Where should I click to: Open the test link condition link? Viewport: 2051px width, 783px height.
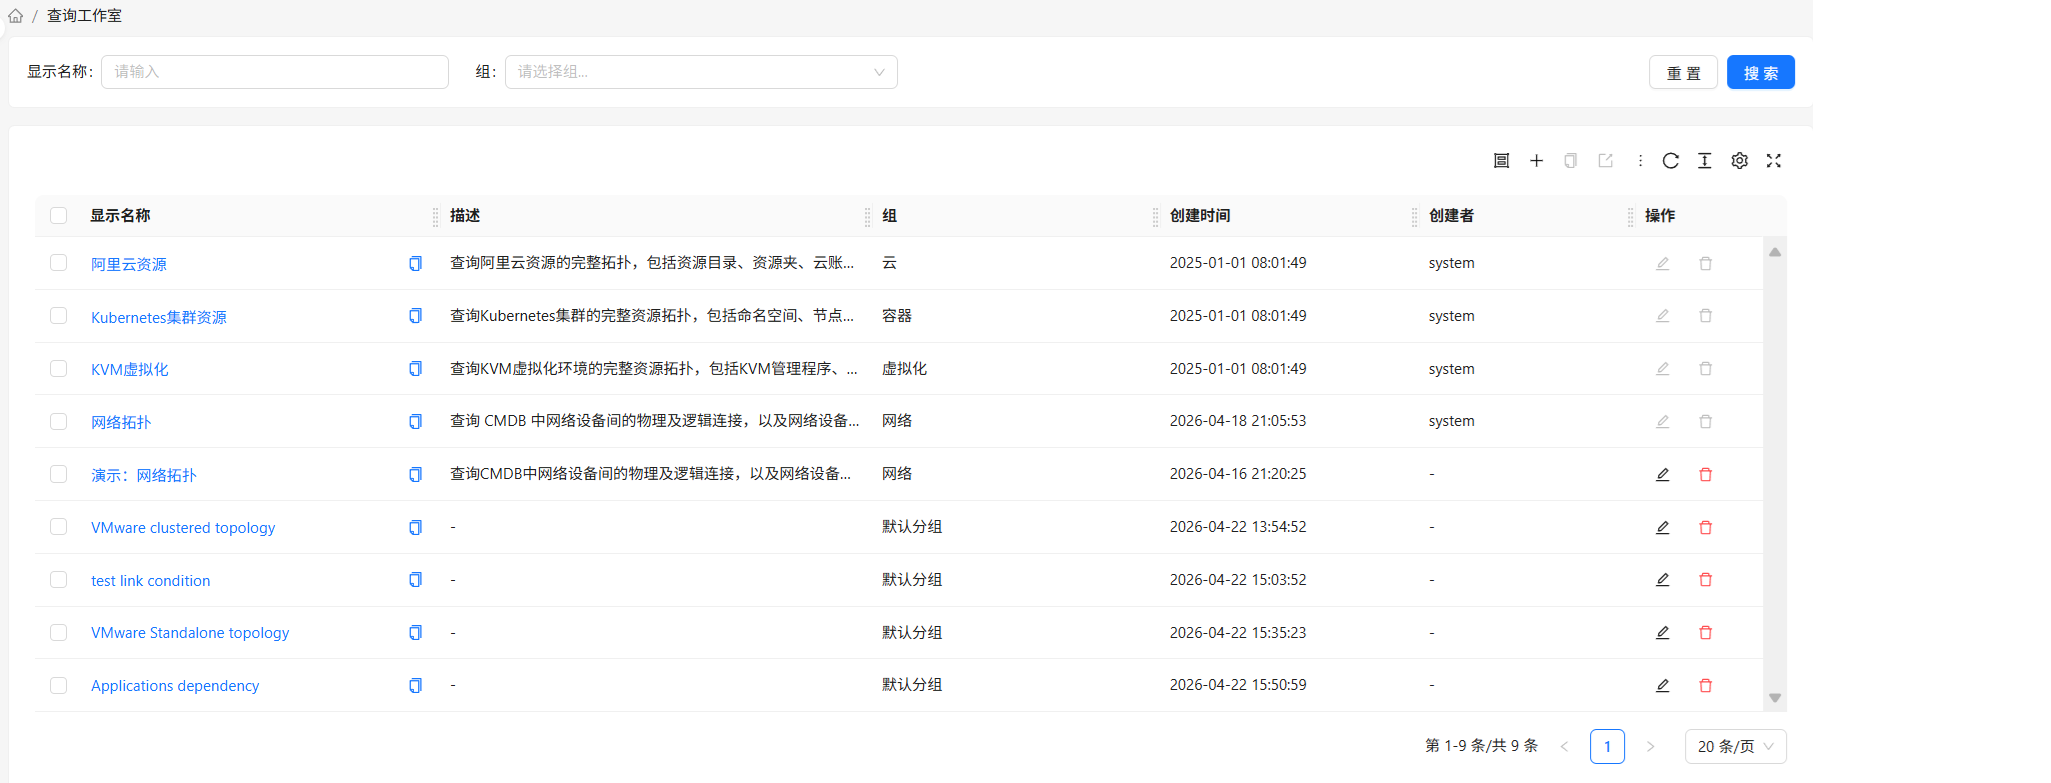(151, 581)
